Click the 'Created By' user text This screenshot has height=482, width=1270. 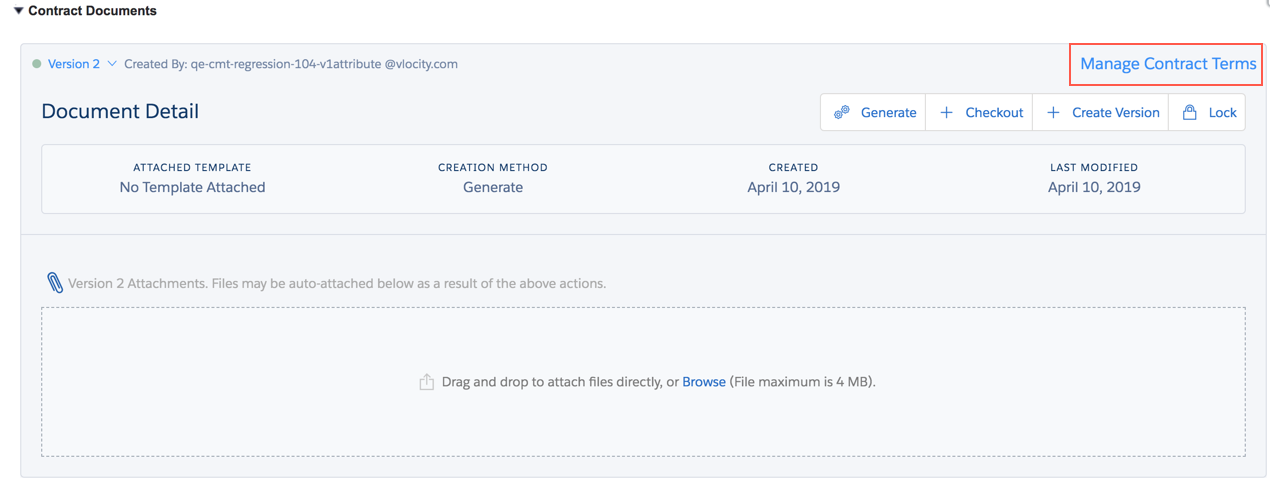[x=291, y=64]
